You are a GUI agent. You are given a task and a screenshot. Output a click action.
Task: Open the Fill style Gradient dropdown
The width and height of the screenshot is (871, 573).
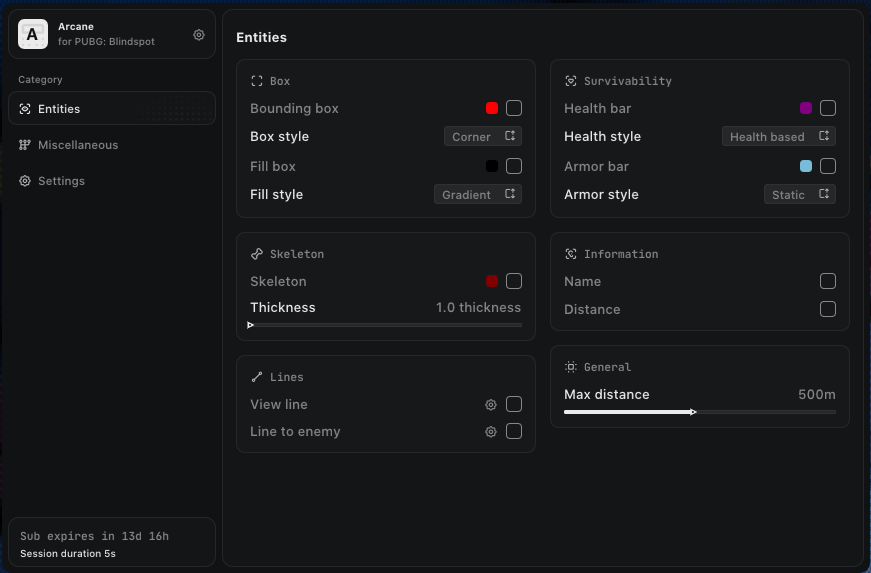coord(478,195)
